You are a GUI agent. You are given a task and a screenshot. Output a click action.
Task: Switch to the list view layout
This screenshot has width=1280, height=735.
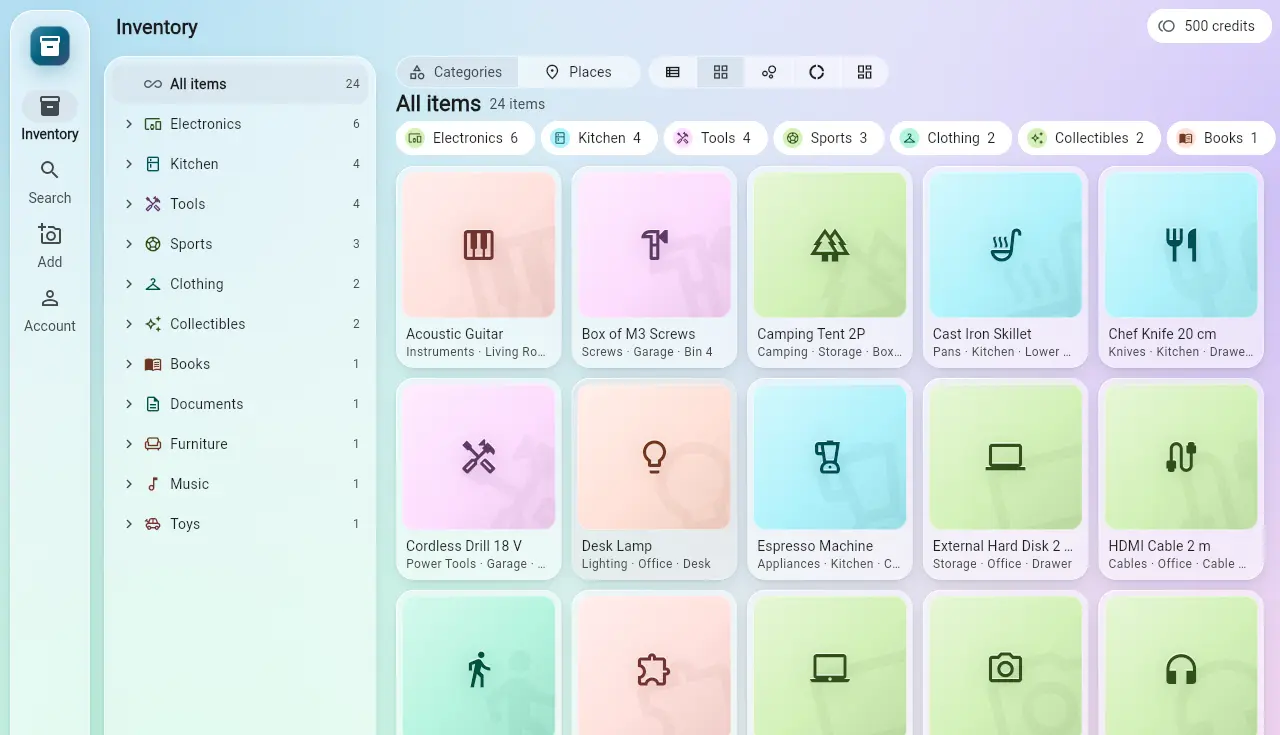(x=673, y=72)
